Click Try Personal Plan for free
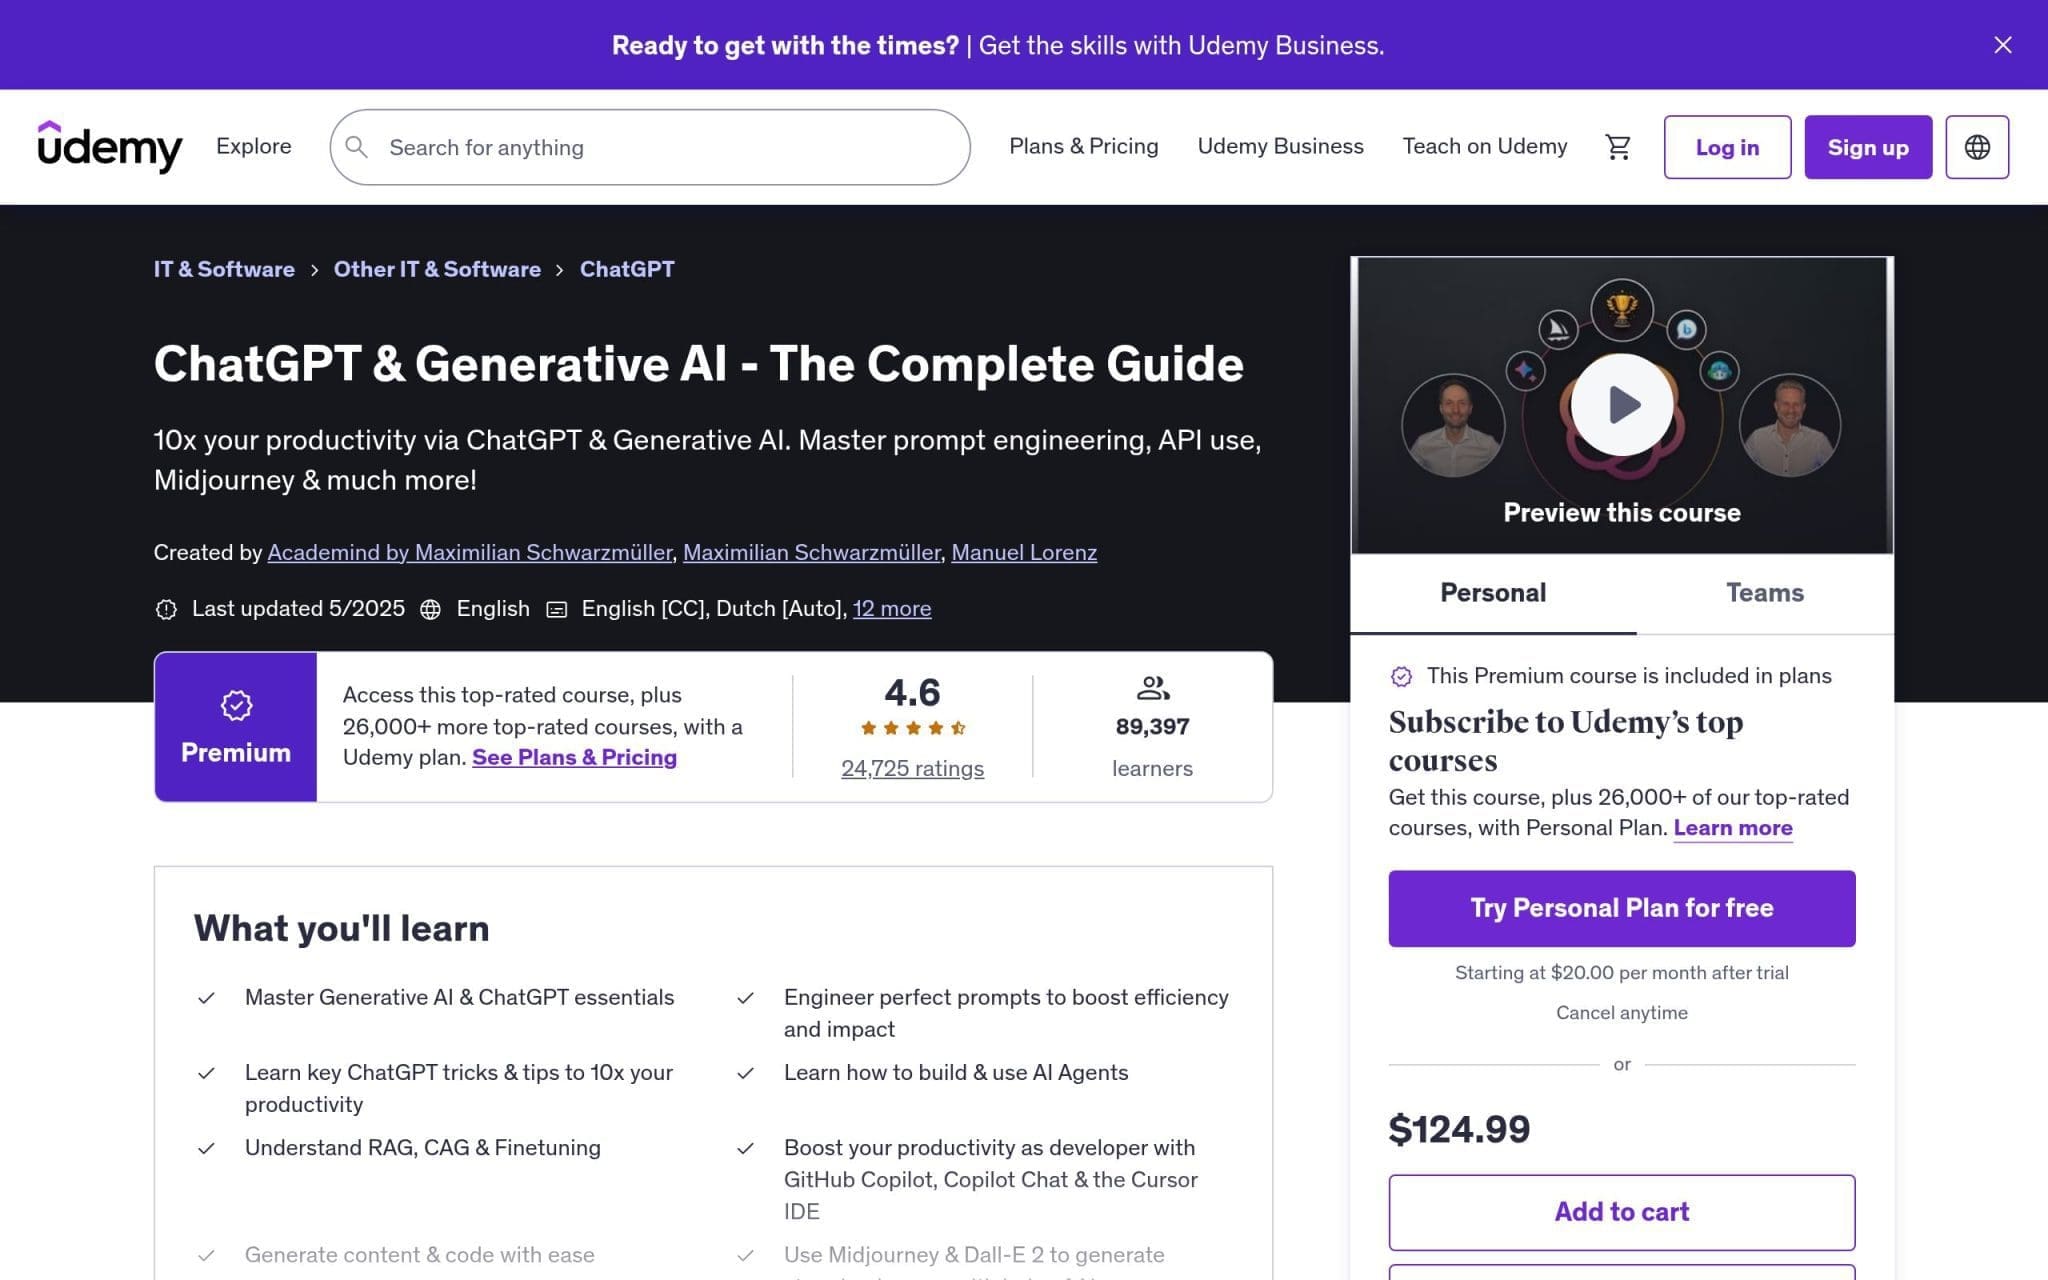This screenshot has height=1280, width=2048. coord(1622,908)
